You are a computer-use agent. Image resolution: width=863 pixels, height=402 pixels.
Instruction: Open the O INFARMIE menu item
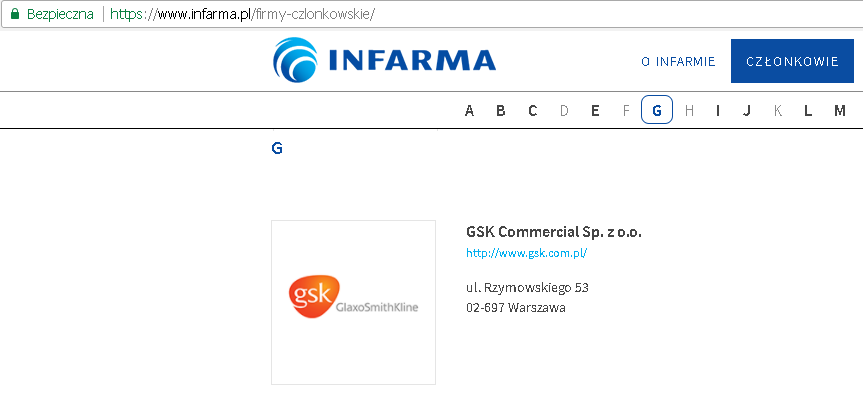point(678,62)
